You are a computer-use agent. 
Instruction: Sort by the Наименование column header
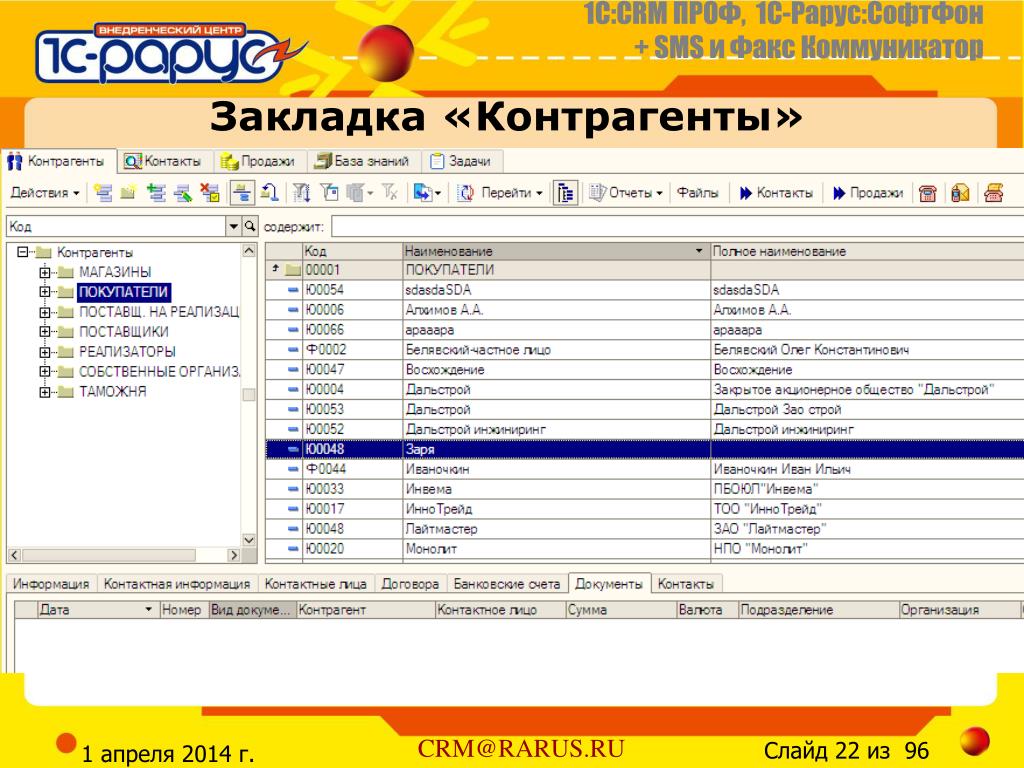[556, 251]
